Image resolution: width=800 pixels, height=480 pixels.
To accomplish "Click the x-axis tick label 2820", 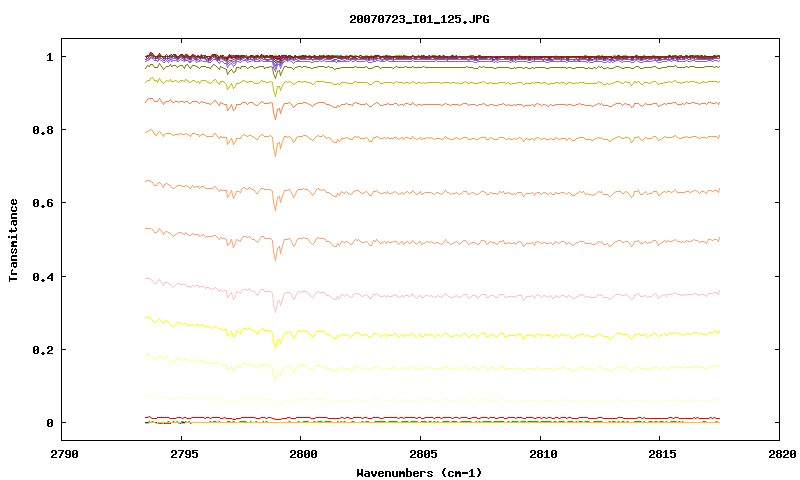I will [x=782, y=454].
